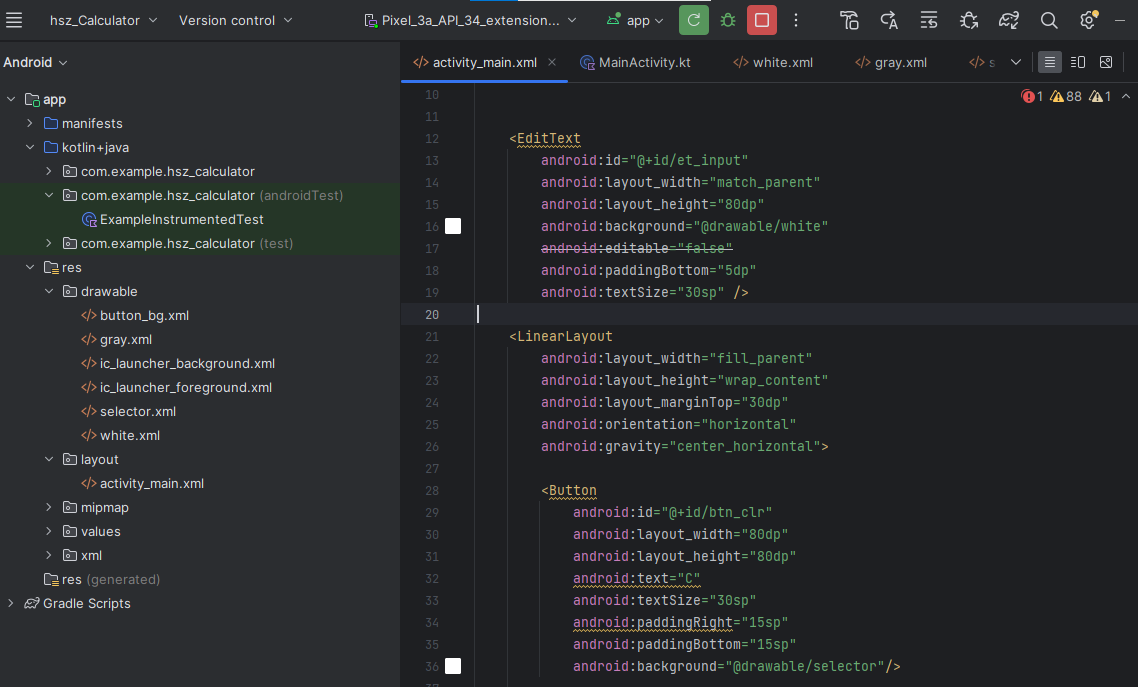Click Sync Project with Gradle Files icon

pos(1009,20)
